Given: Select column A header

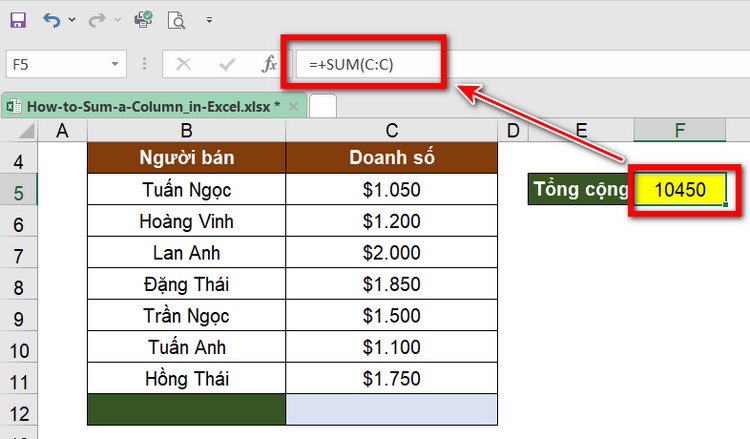Looking at the screenshot, I should click(62, 130).
